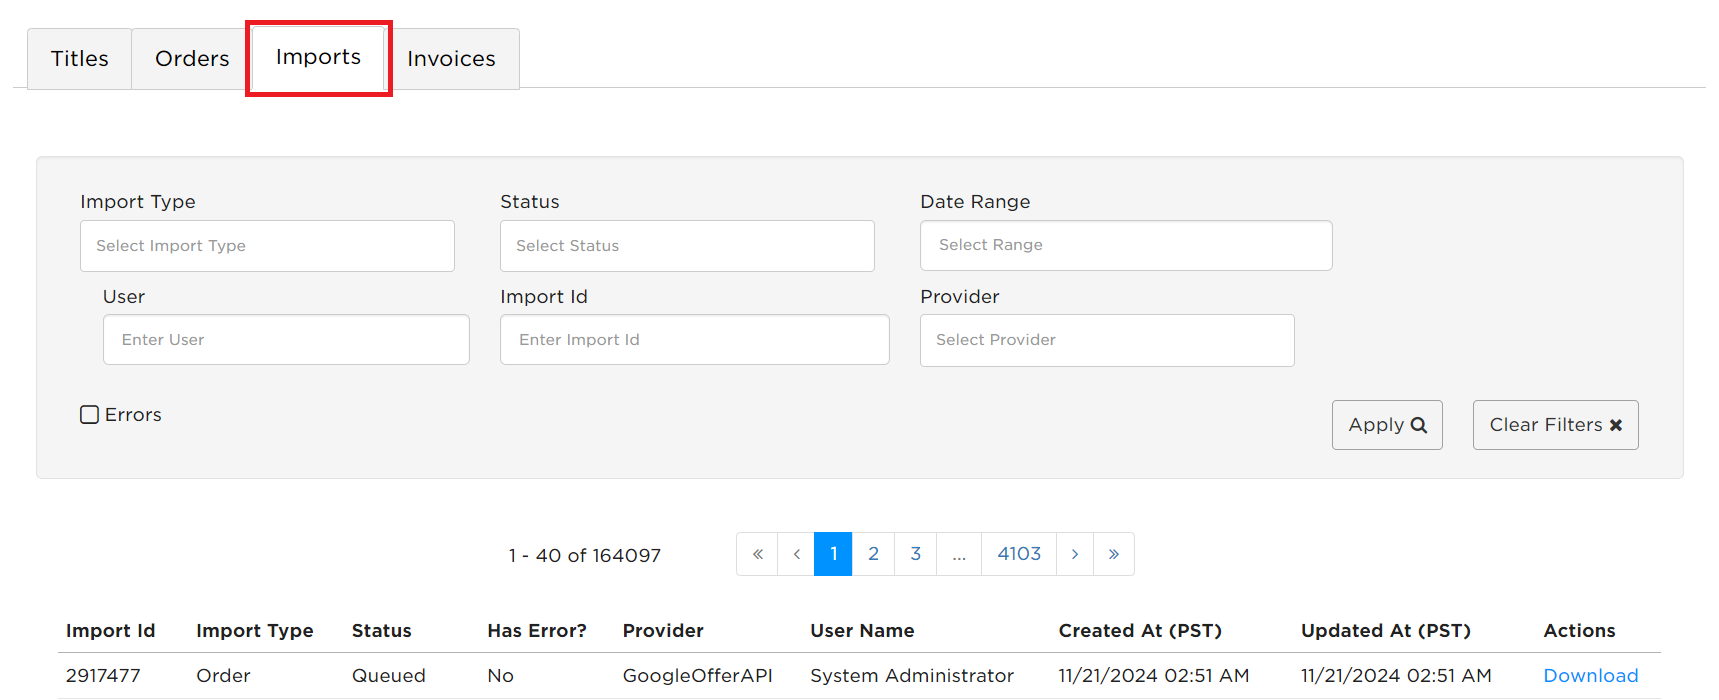Click the Queued status cell
This screenshot has height=700, width=1719.
[x=388, y=676]
